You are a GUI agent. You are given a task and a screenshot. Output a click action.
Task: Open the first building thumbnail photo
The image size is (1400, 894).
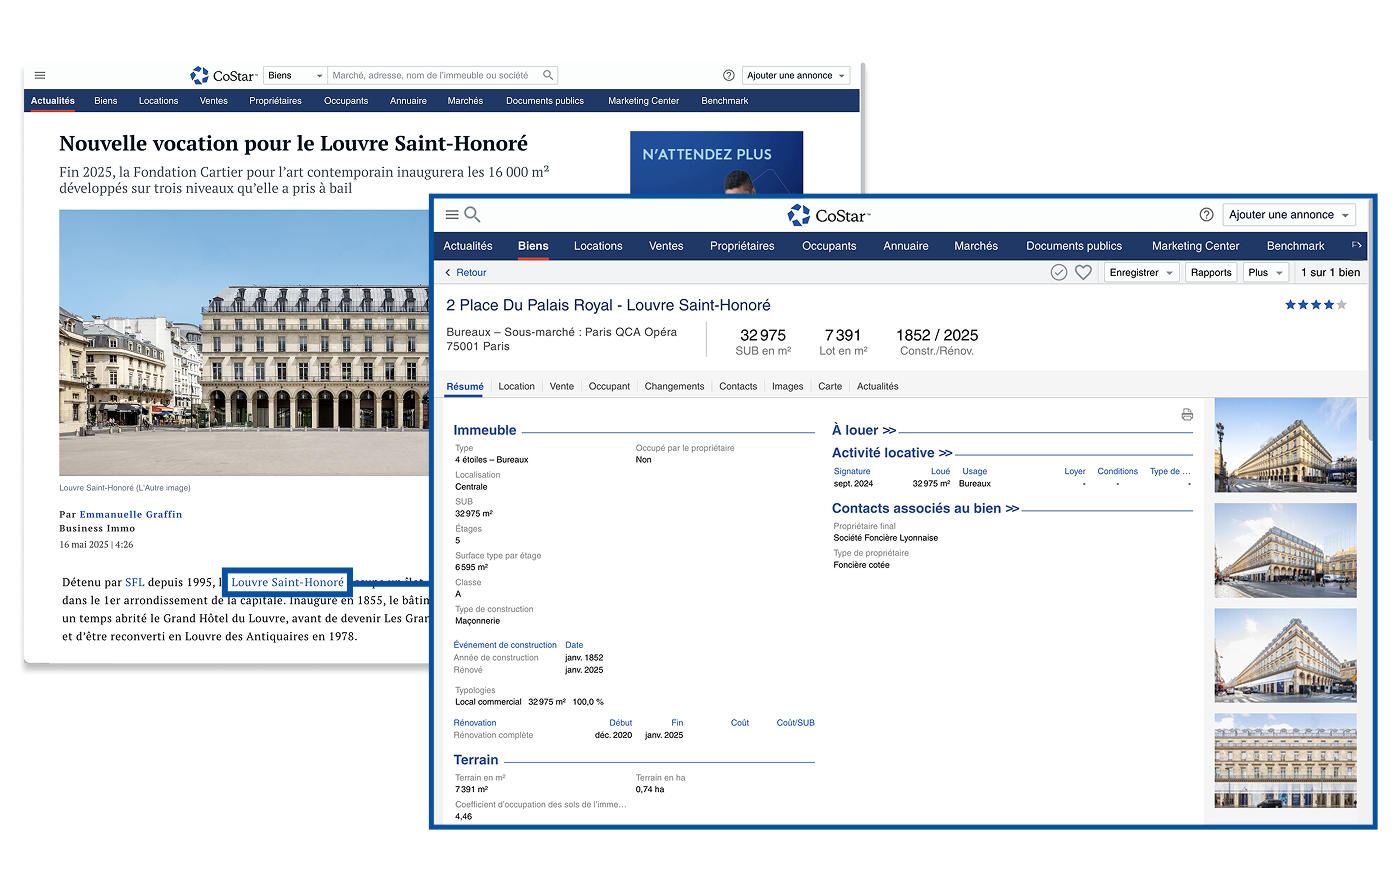click(1285, 445)
